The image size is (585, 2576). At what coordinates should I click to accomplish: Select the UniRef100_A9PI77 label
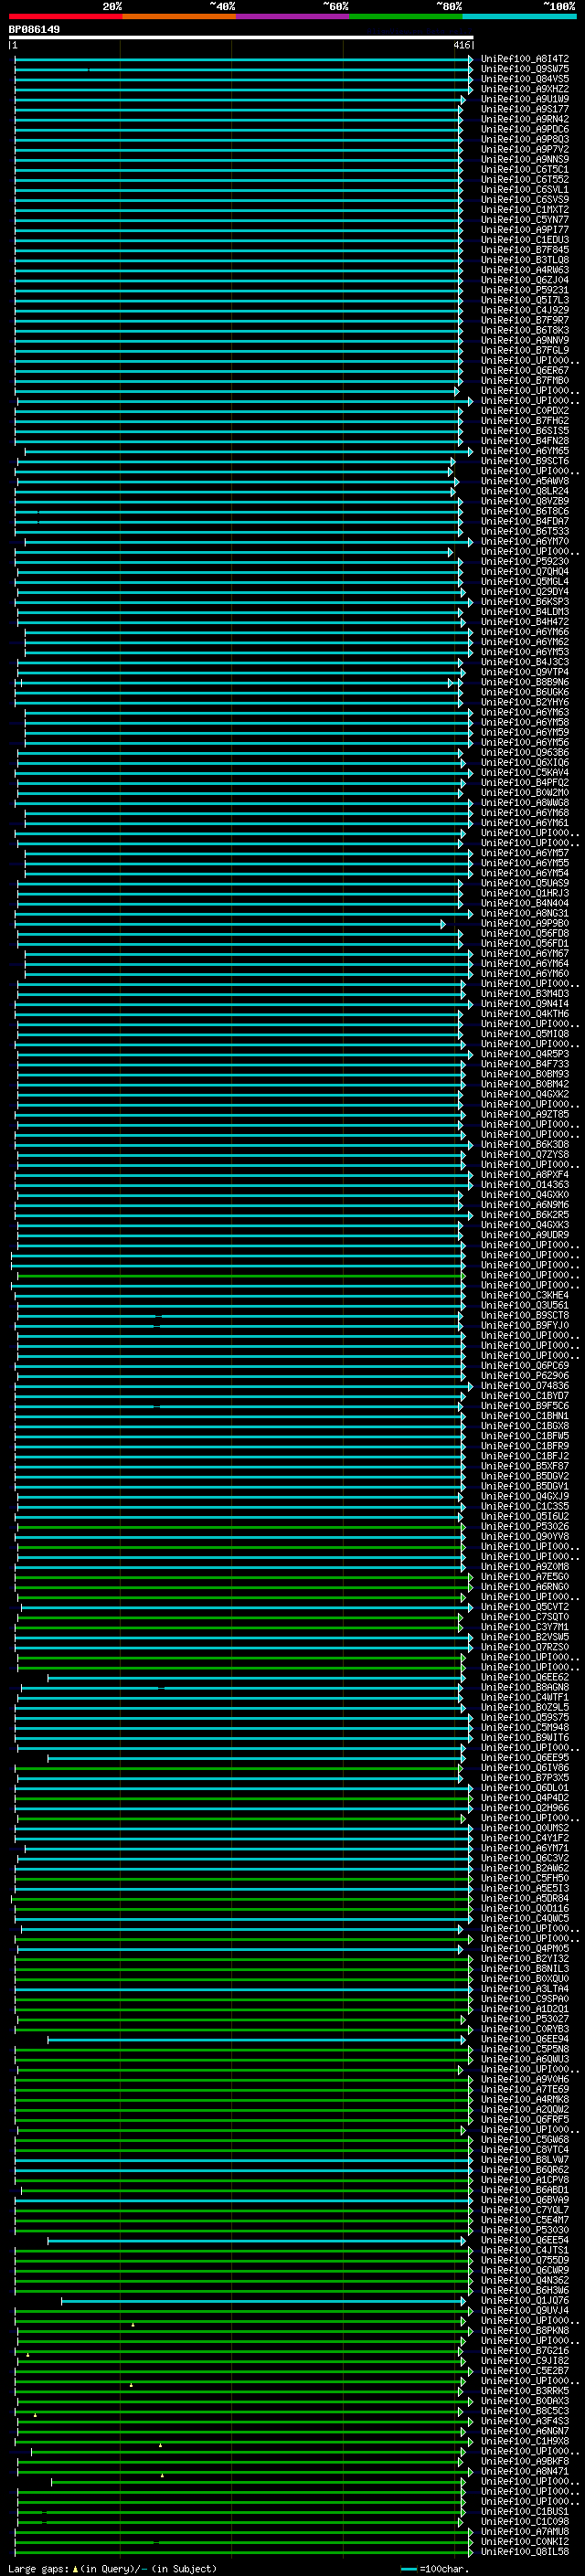(x=525, y=230)
